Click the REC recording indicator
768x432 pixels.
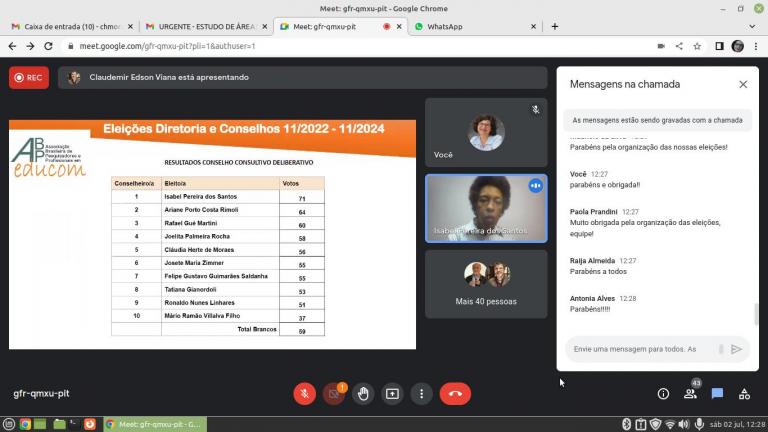tap(28, 77)
